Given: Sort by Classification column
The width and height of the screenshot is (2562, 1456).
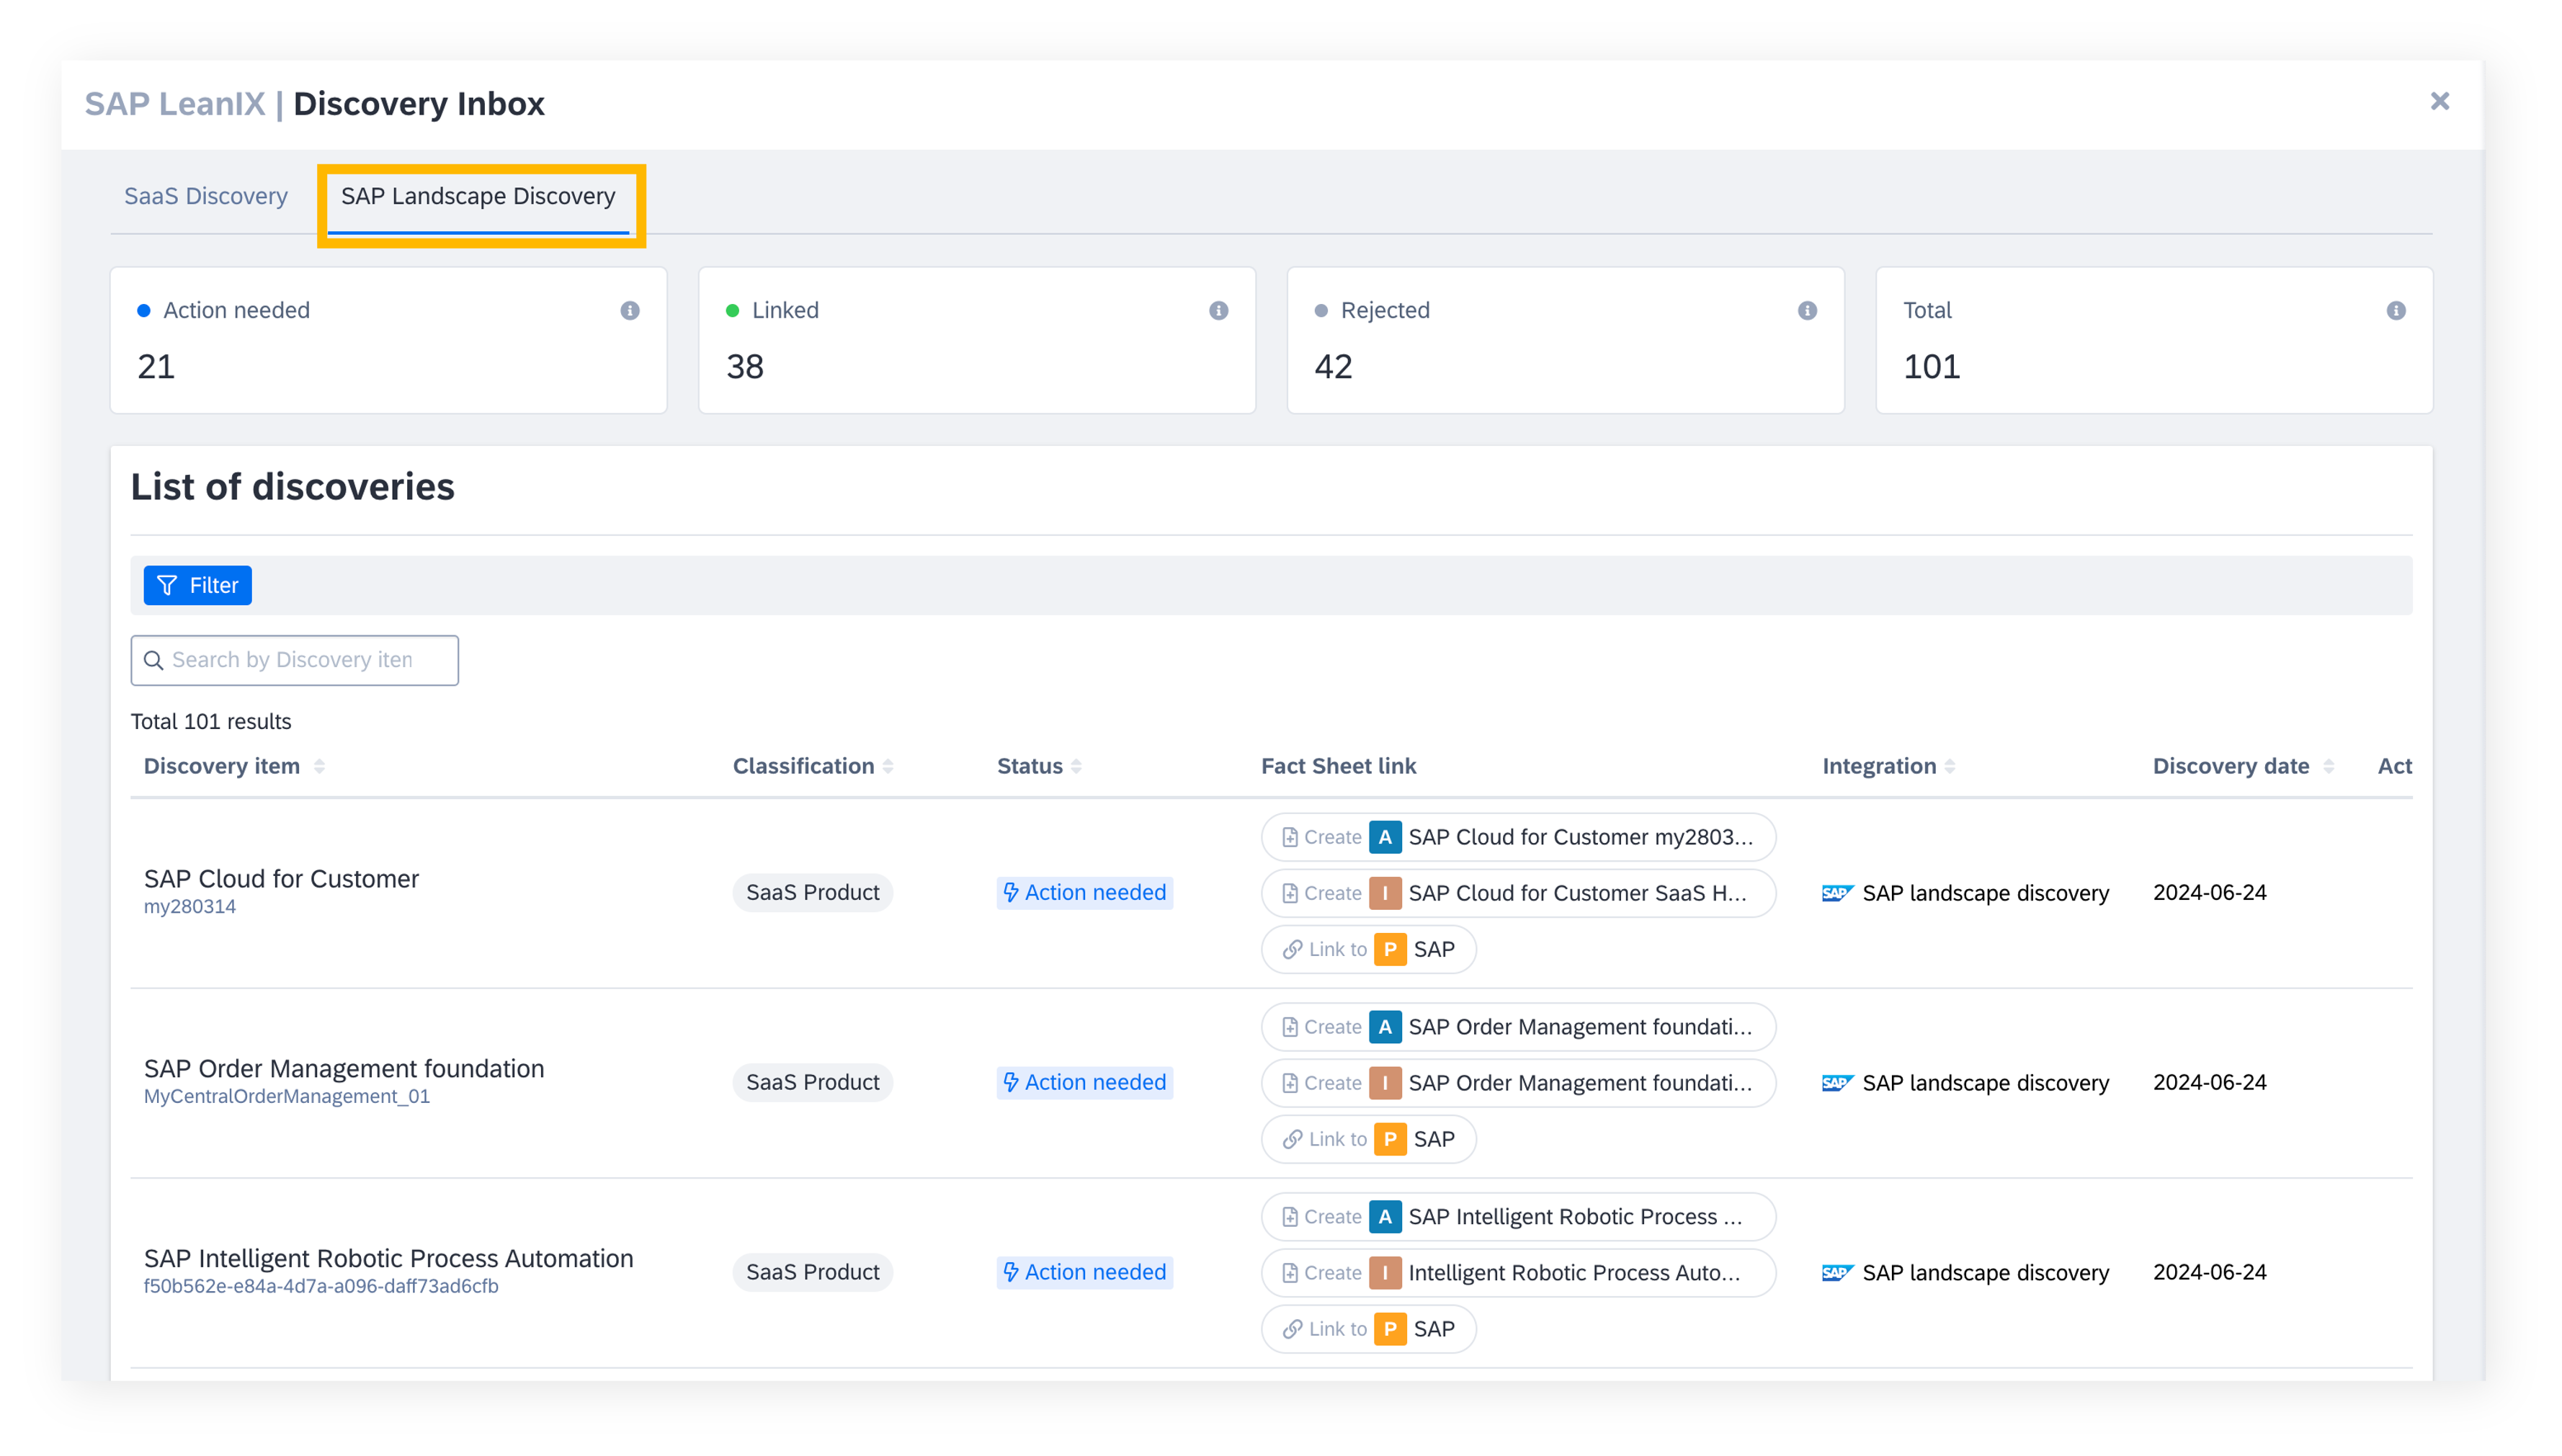Looking at the screenshot, I should point(888,766).
